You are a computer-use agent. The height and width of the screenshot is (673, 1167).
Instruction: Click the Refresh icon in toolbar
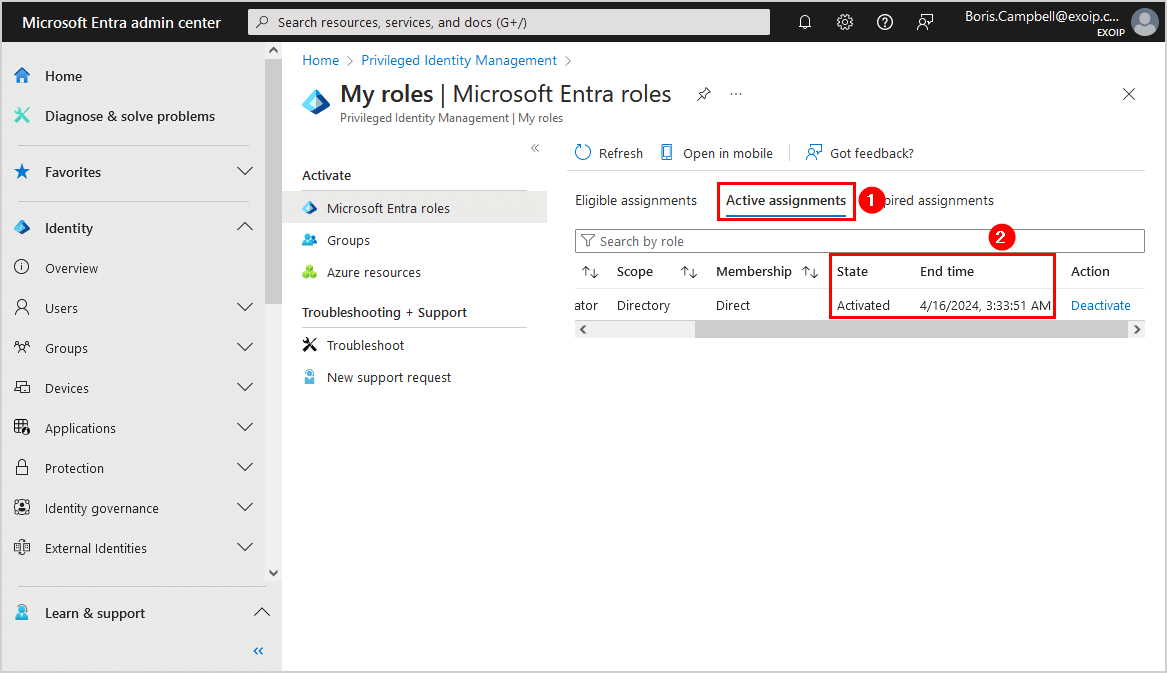click(x=584, y=153)
